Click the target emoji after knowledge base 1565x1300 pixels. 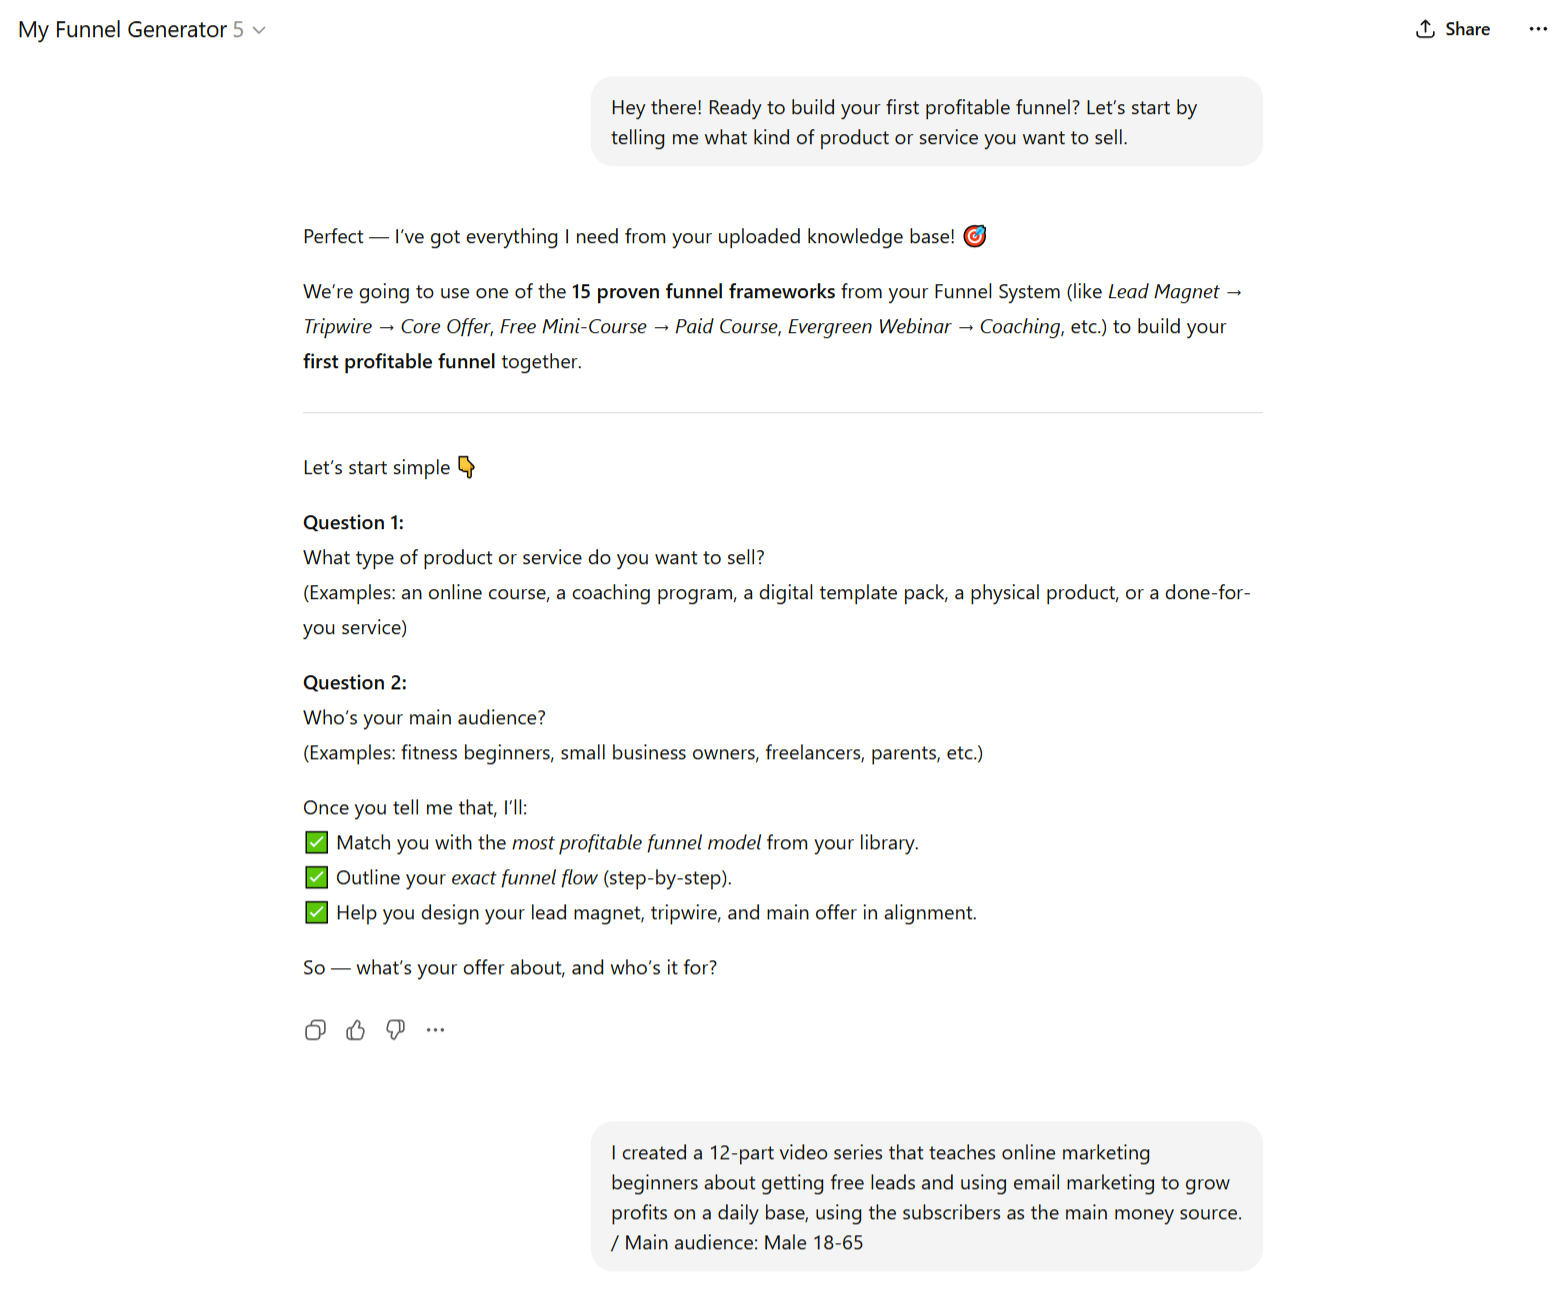pyautogui.click(x=974, y=236)
